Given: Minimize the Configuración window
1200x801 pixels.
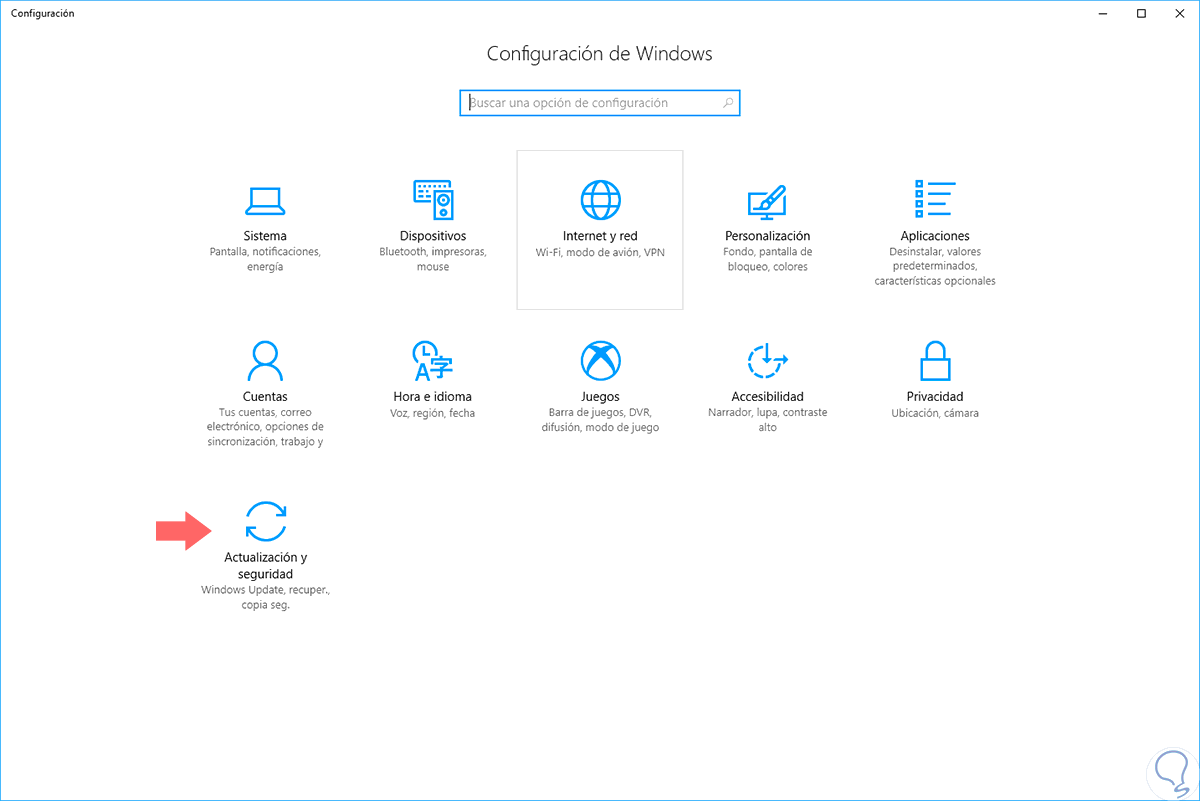Looking at the screenshot, I should pyautogui.click(x=1103, y=14).
